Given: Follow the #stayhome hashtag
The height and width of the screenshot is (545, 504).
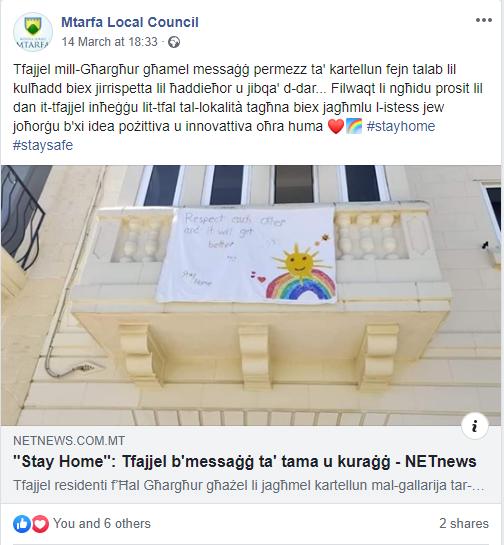Looking at the screenshot, I should pos(401,126).
